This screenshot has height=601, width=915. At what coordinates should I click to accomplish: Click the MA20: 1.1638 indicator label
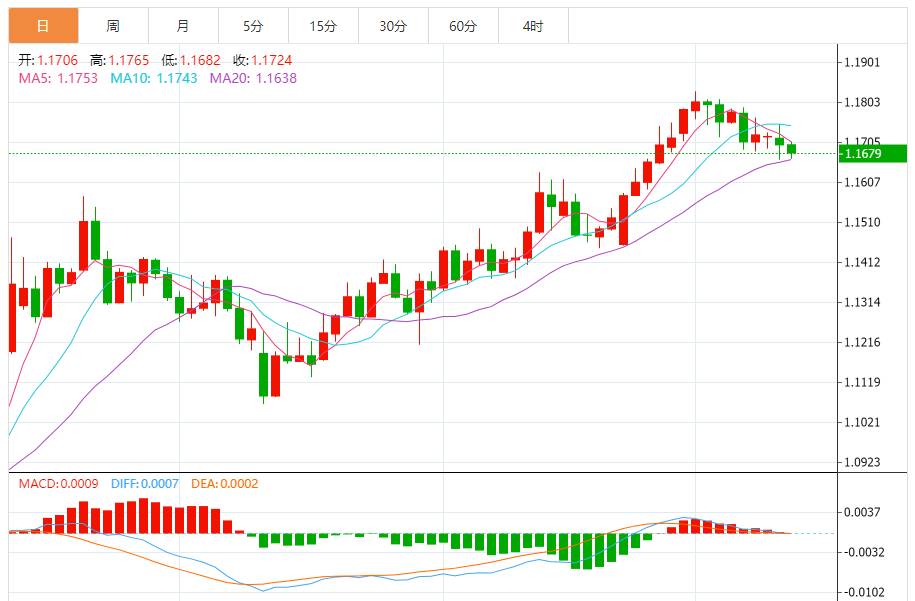[253, 78]
